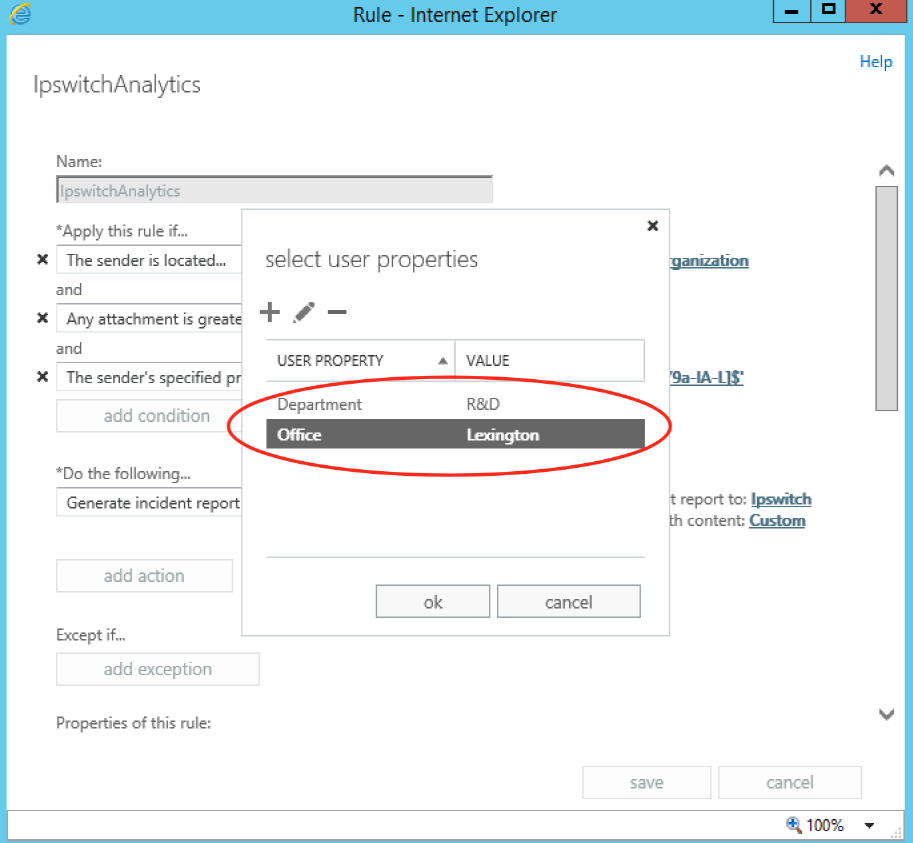The height and width of the screenshot is (843, 913).
Task: Click the Internet Explorer logo icon
Action: [x=20, y=14]
